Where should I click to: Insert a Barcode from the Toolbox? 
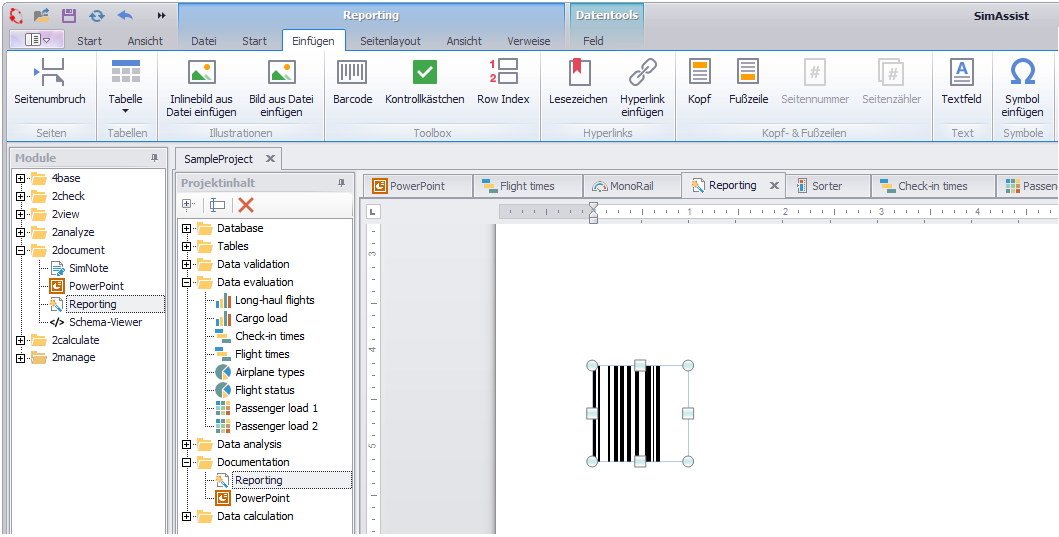point(353,82)
